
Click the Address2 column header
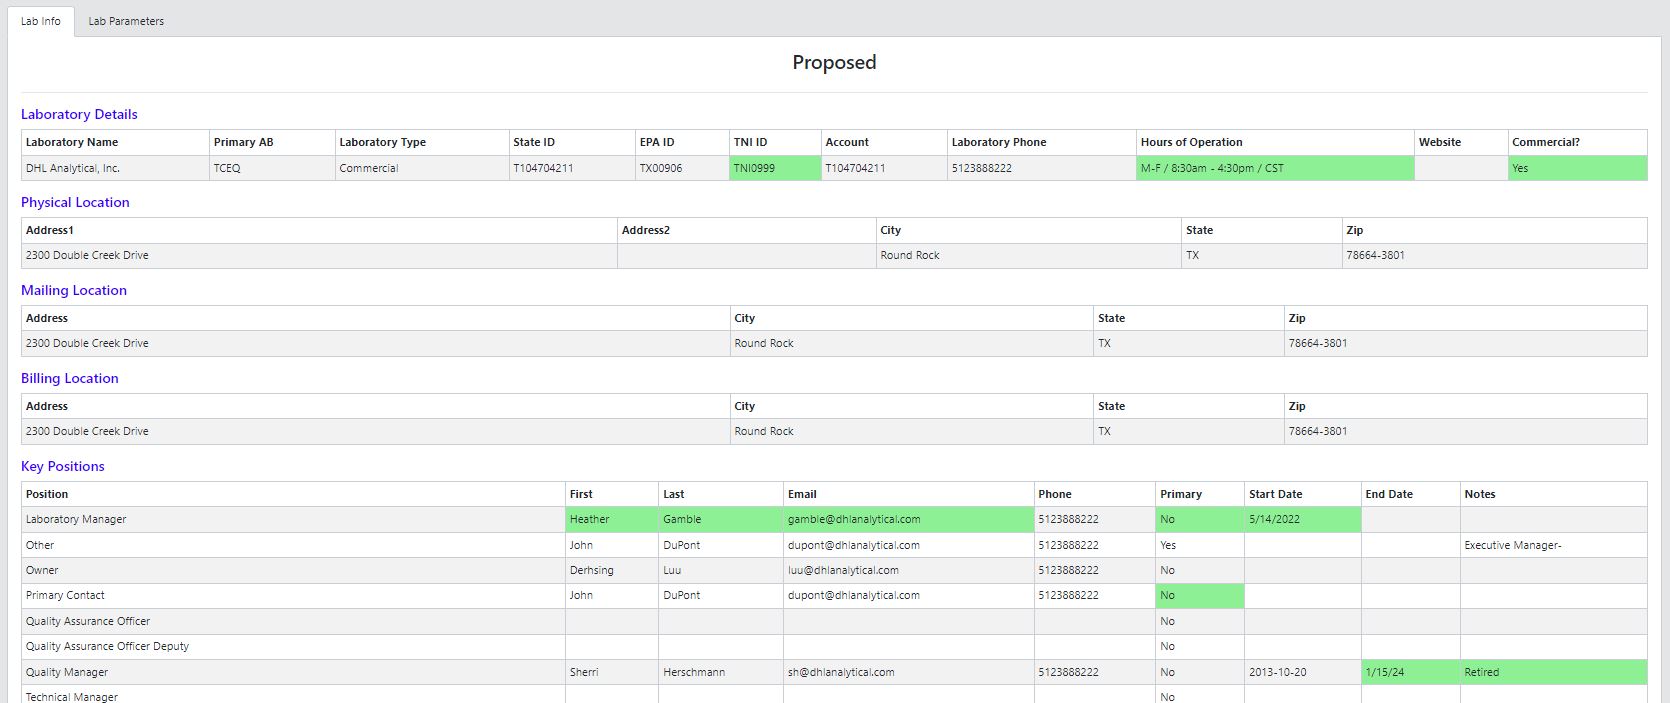click(x=746, y=230)
